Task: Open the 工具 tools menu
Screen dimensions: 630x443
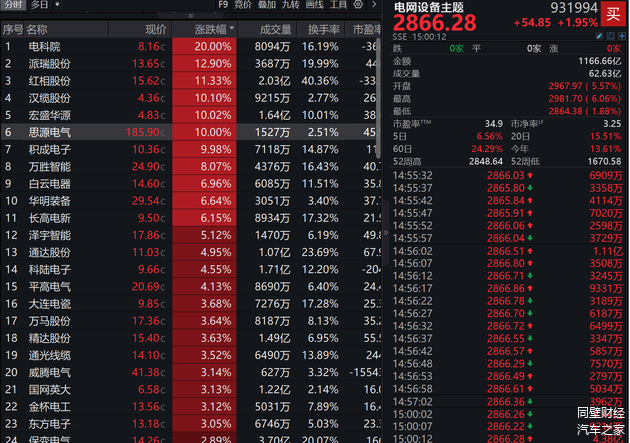Action: click(x=338, y=5)
